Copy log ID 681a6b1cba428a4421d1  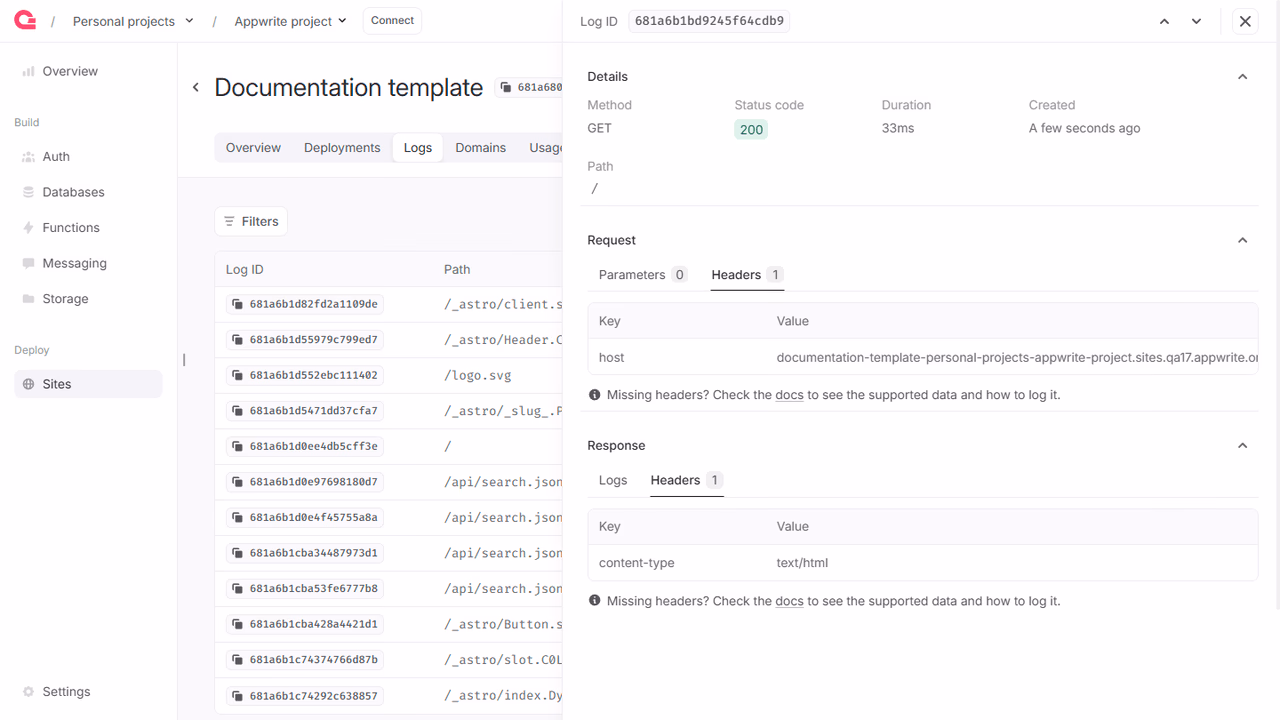point(304,624)
